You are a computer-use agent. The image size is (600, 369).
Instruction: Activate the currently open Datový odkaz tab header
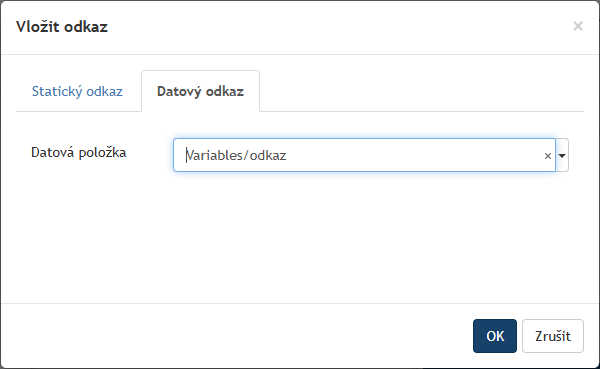click(x=201, y=91)
